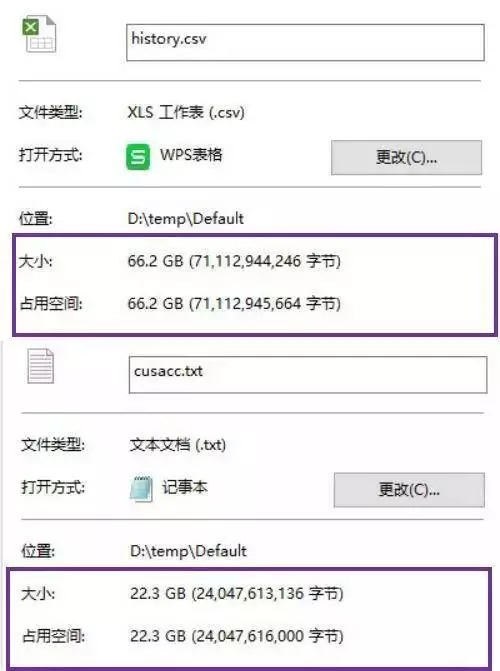500x671 pixels.
Task: Click the 记事本 notepad application icon
Action: [141, 488]
